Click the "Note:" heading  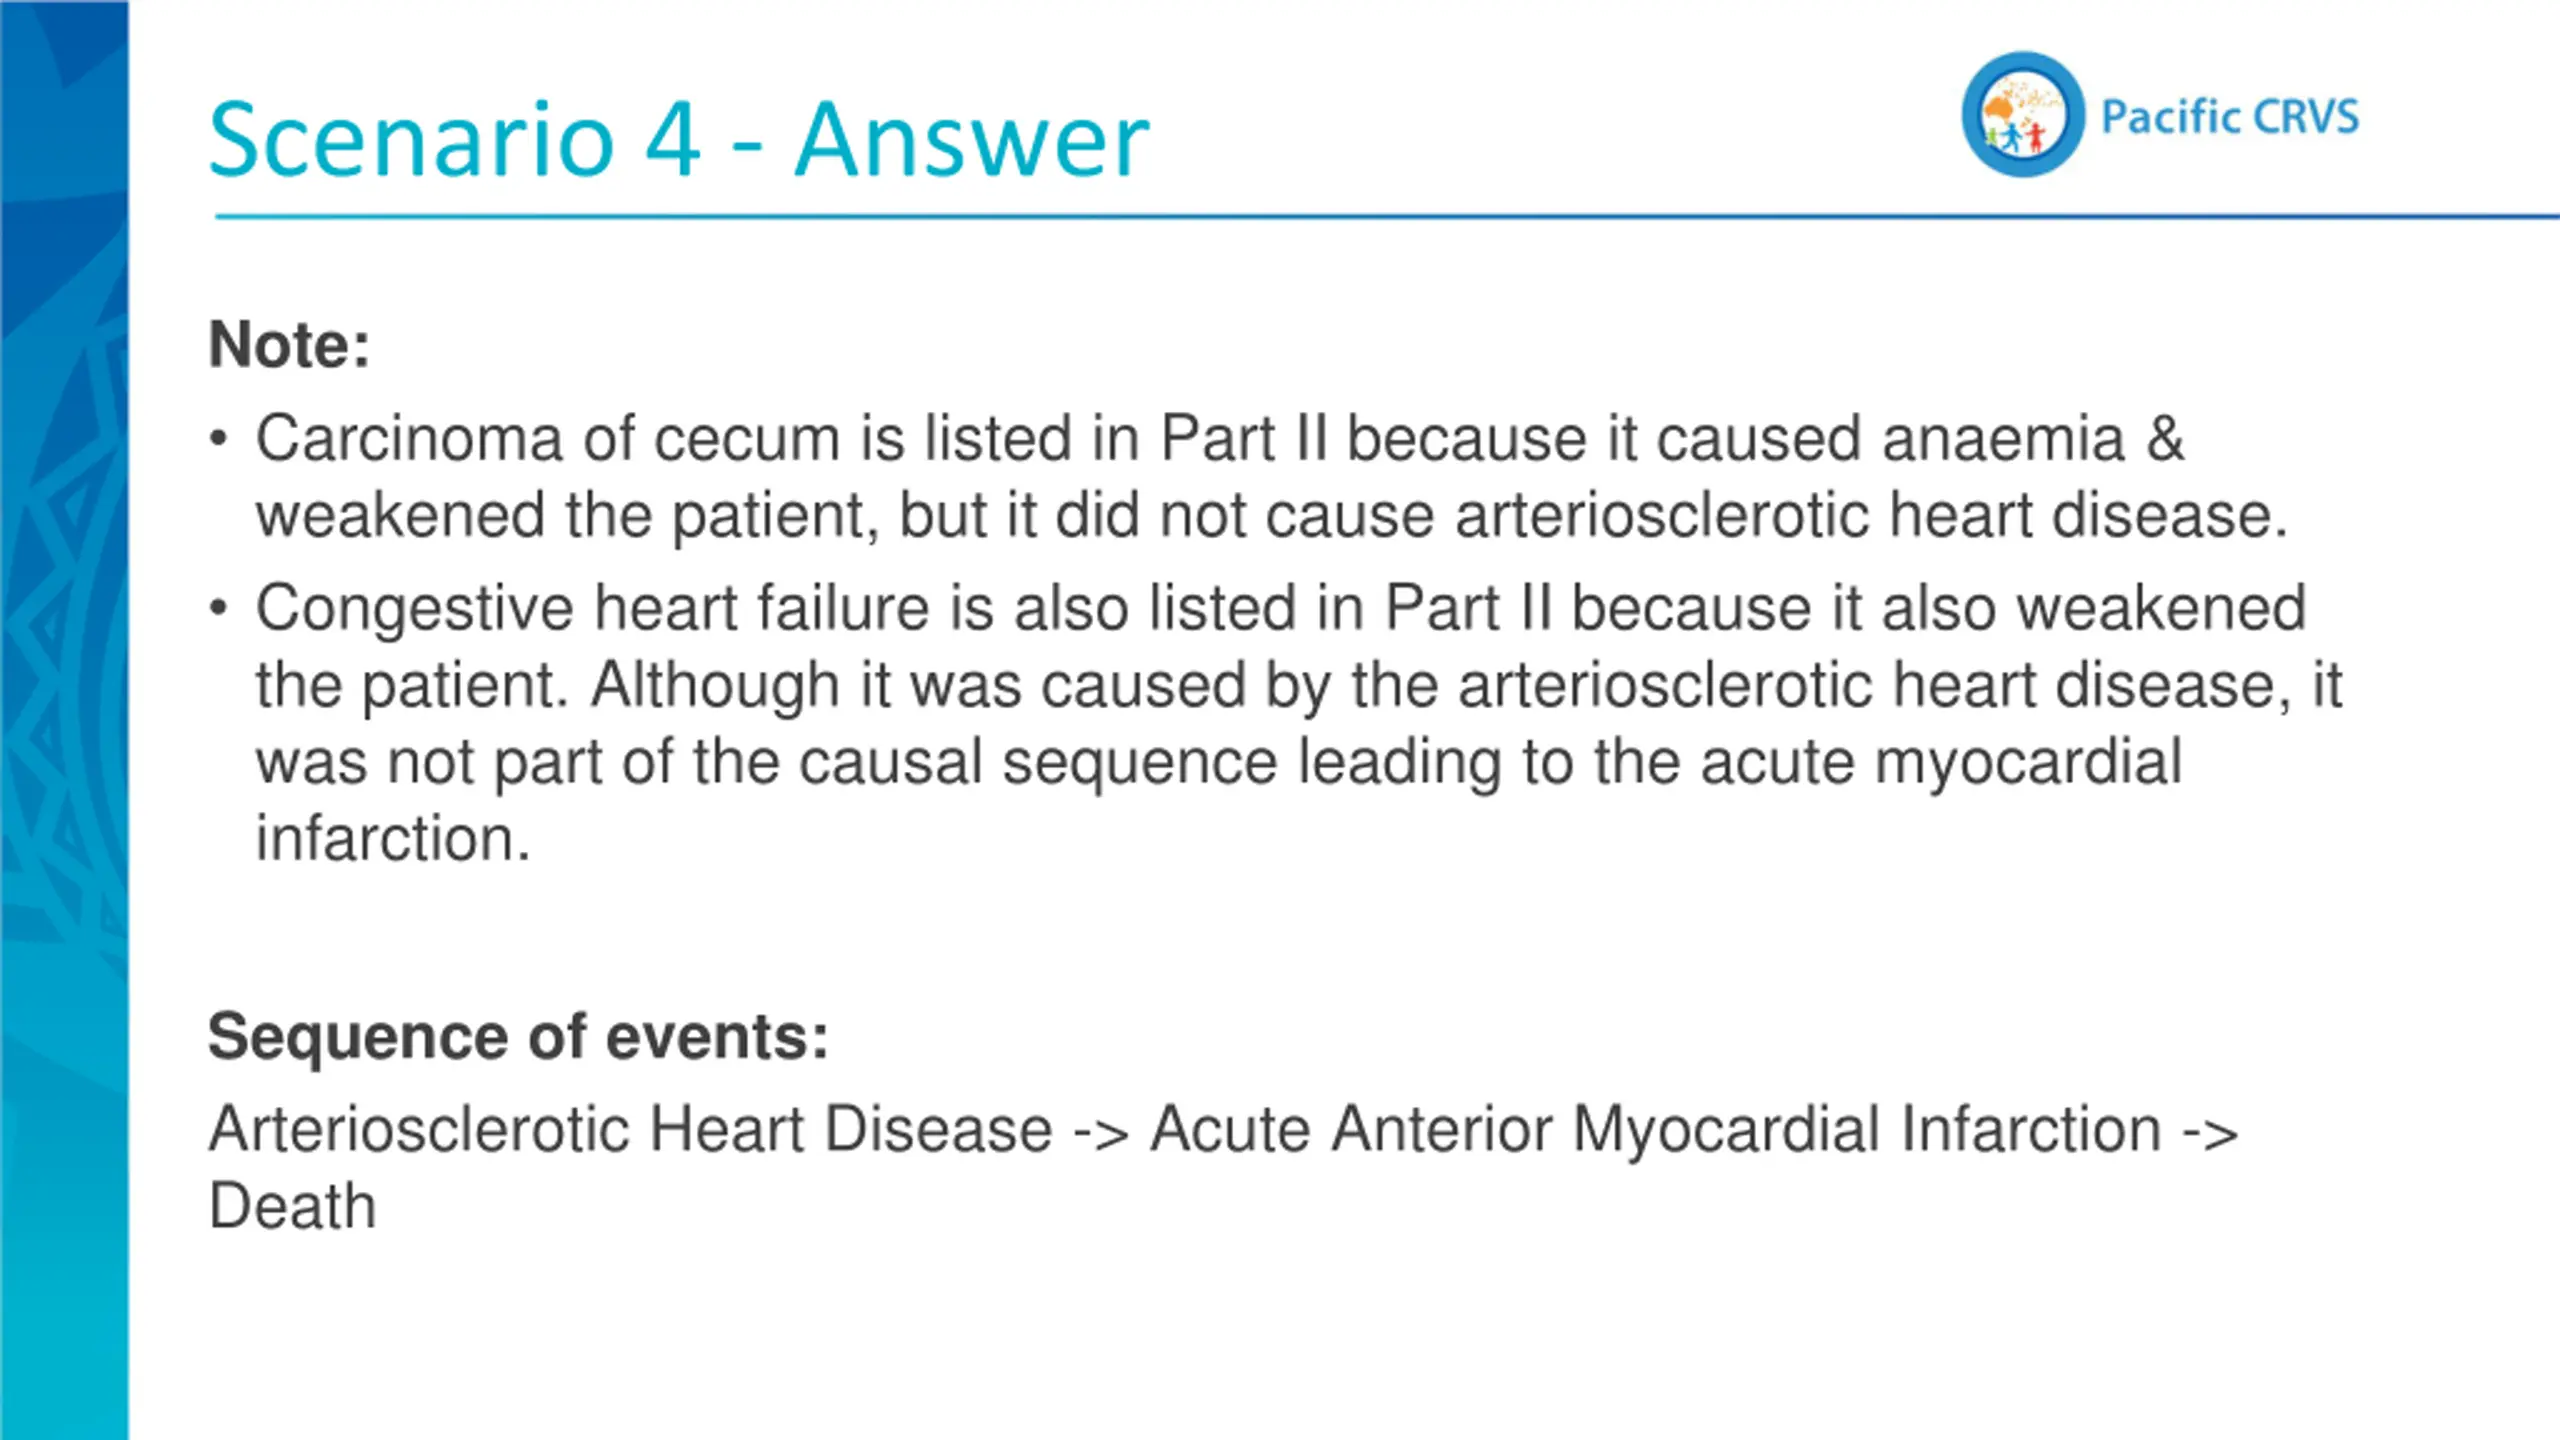pos(289,345)
